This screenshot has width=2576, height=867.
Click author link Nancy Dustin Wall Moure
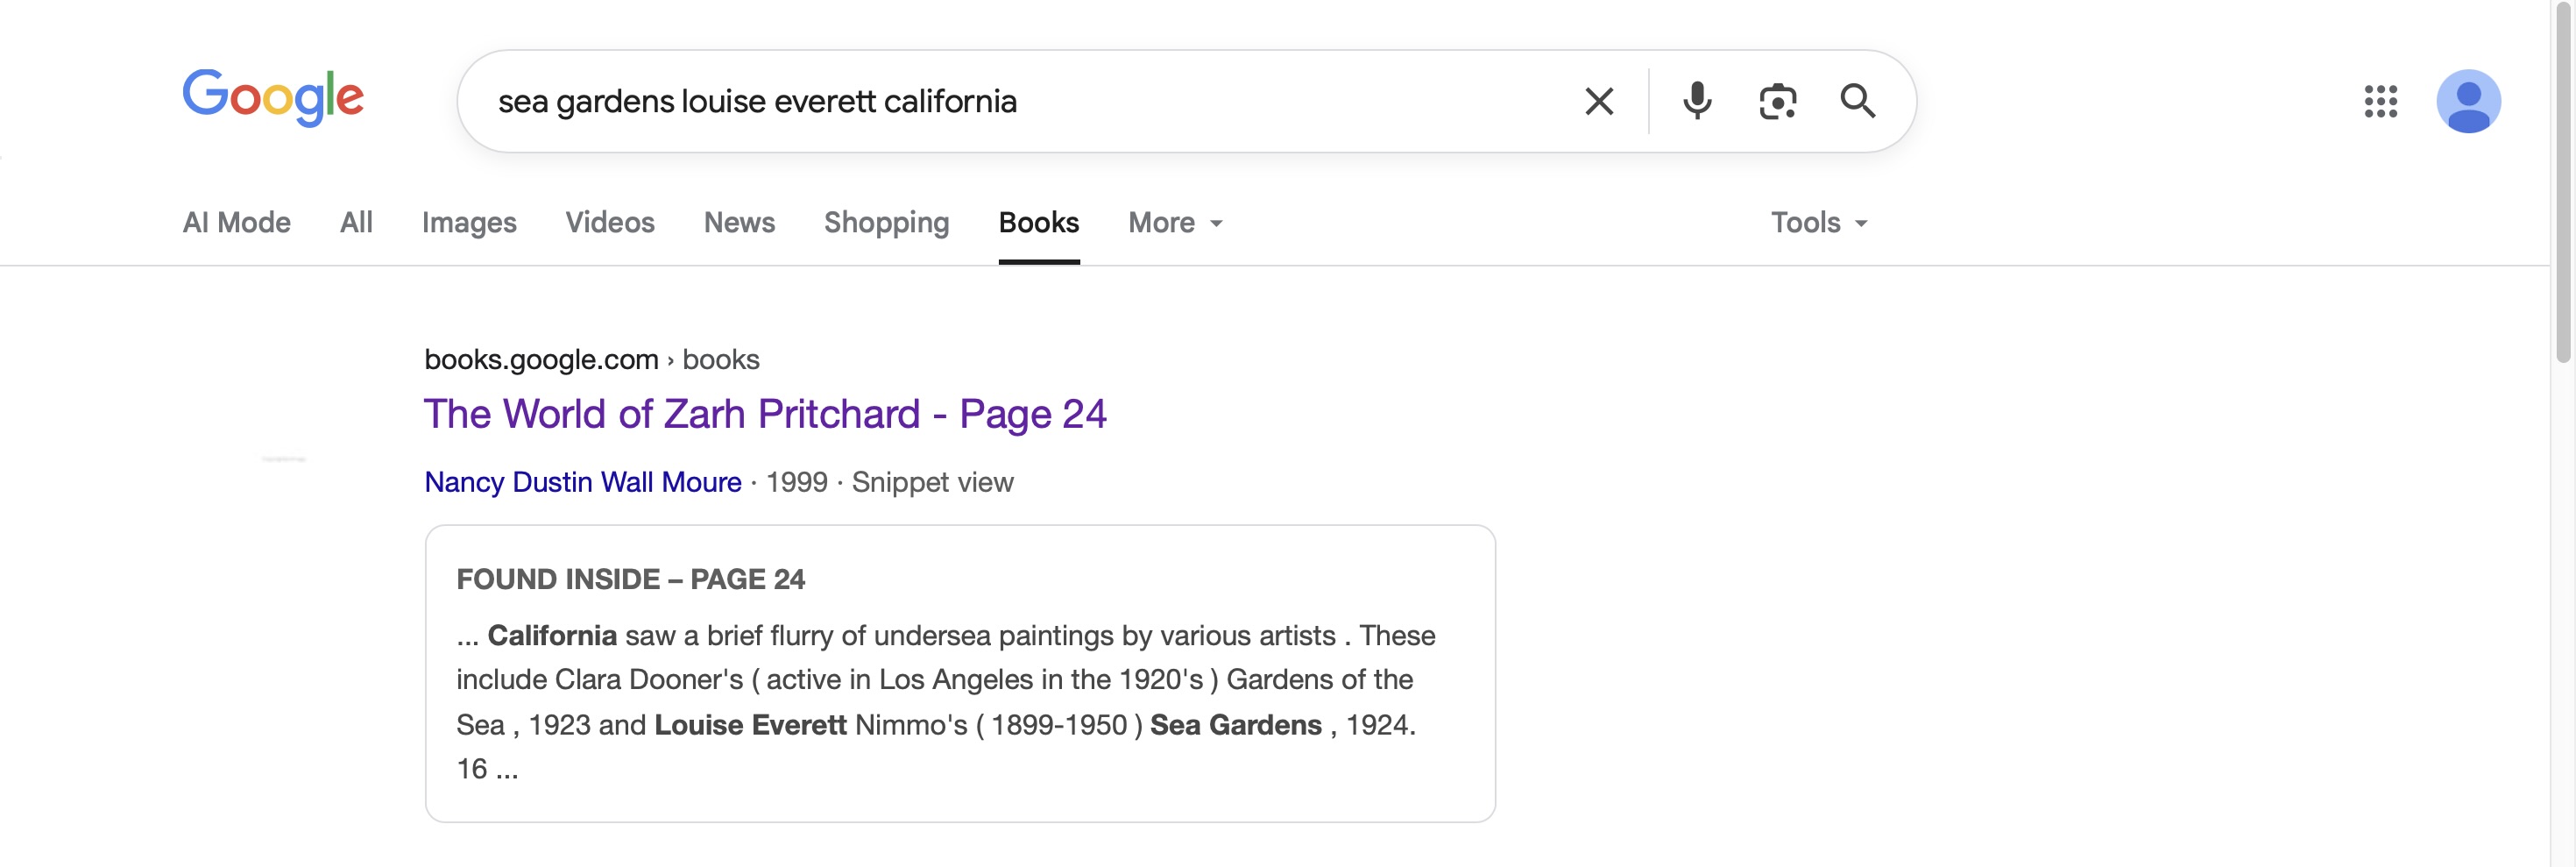[583, 482]
